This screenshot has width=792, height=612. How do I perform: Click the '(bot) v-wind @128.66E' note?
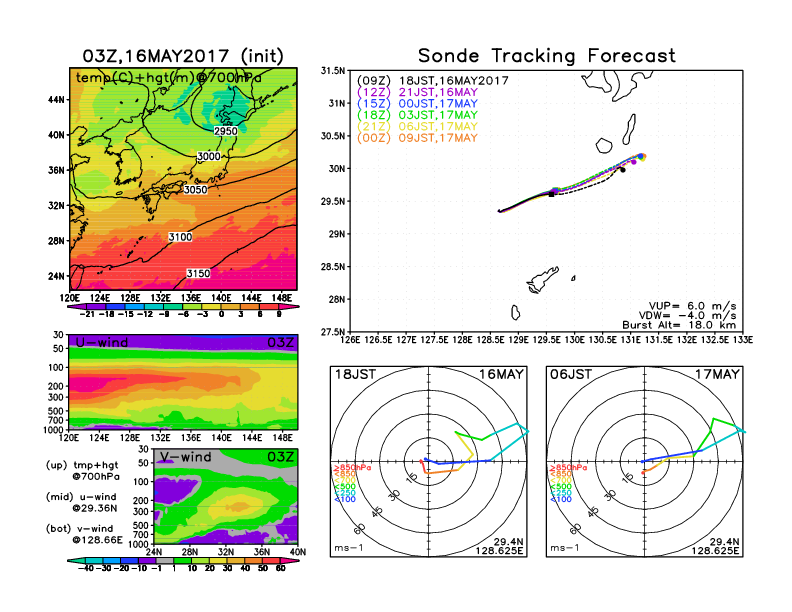[x=84, y=534]
